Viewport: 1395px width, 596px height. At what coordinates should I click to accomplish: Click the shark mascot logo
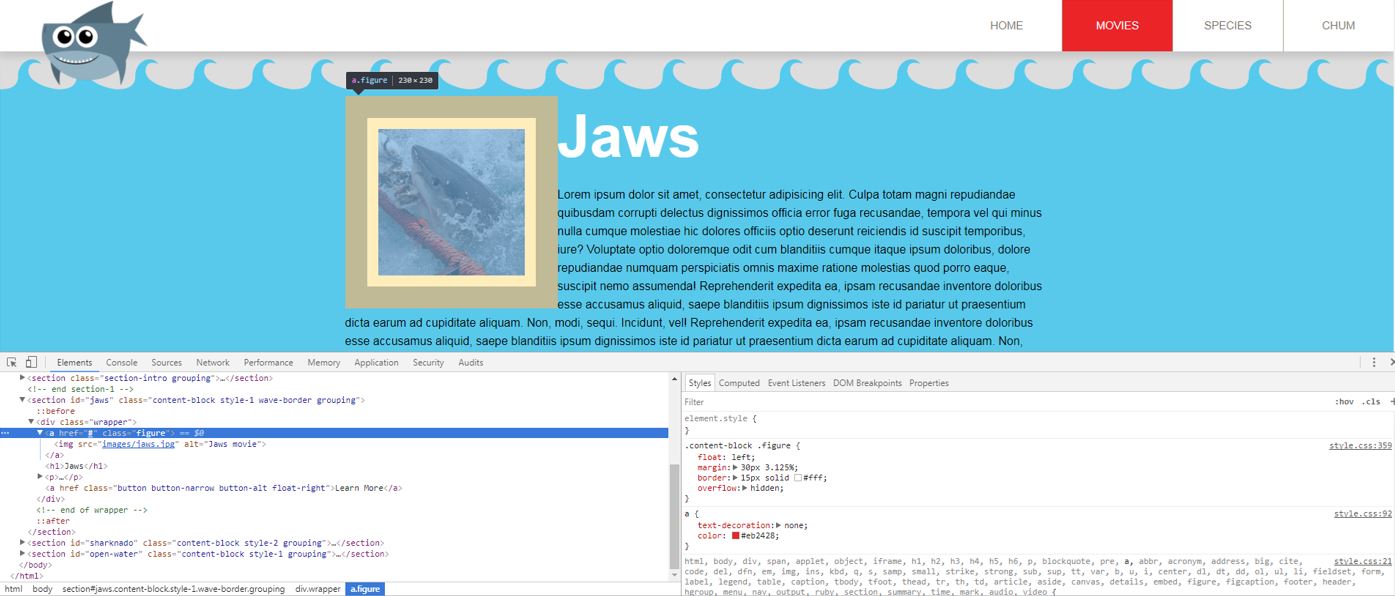click(92, 42)
